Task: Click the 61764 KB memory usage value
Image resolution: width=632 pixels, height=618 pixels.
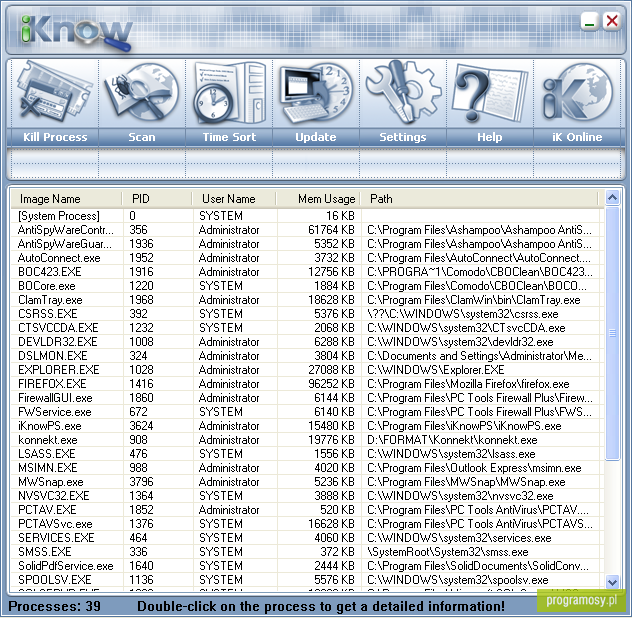Action: point(331,230)
